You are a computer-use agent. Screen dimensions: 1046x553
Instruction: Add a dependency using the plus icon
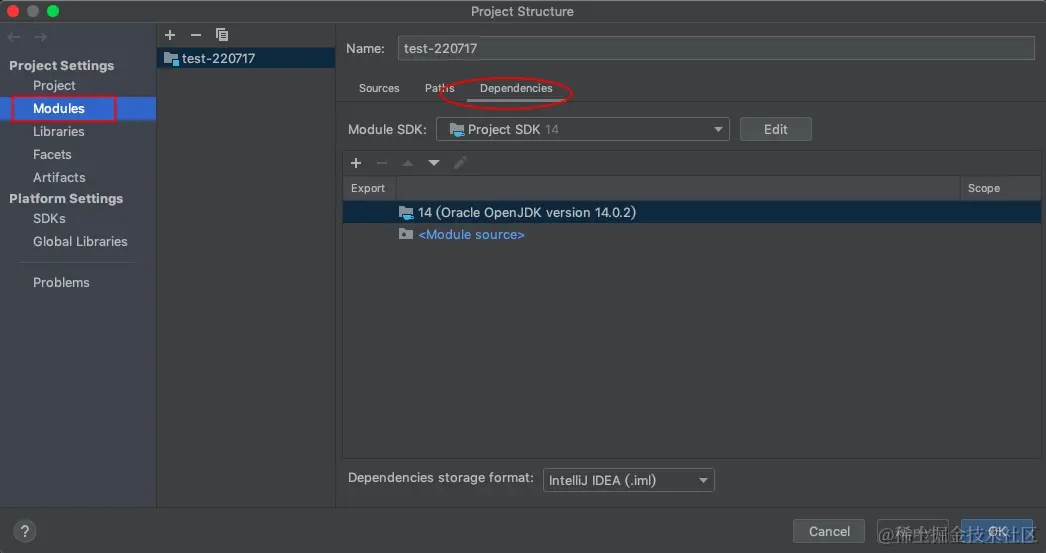(x=356, y=163)
